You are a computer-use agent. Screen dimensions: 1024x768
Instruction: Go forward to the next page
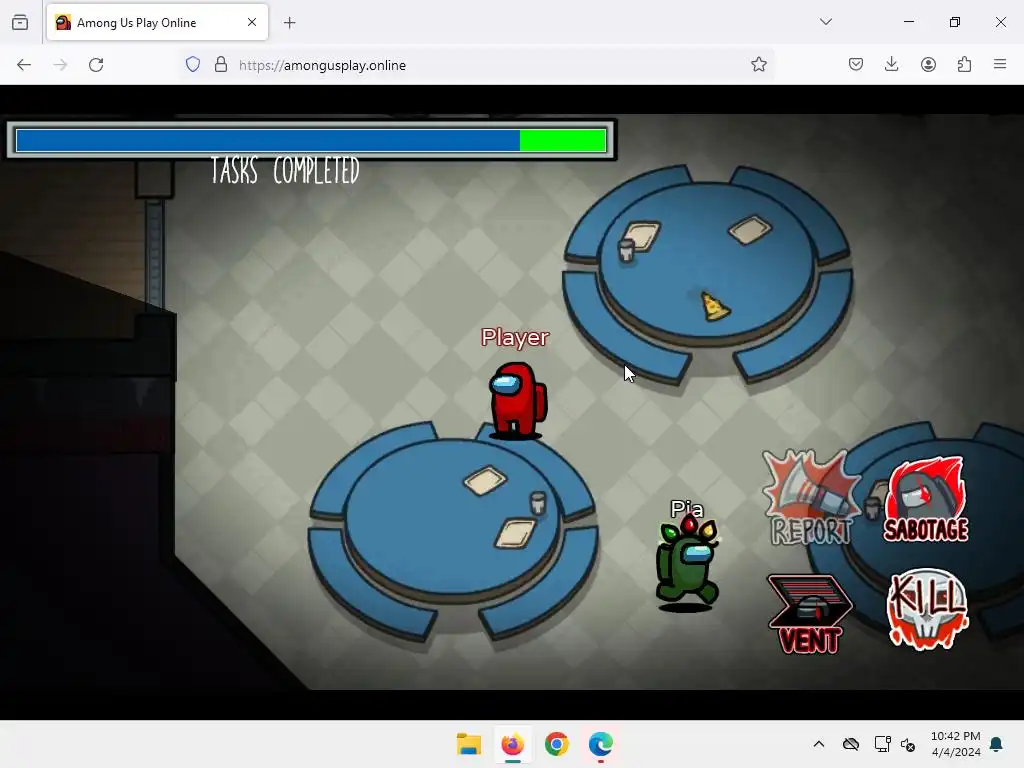(x=60, y=65)
